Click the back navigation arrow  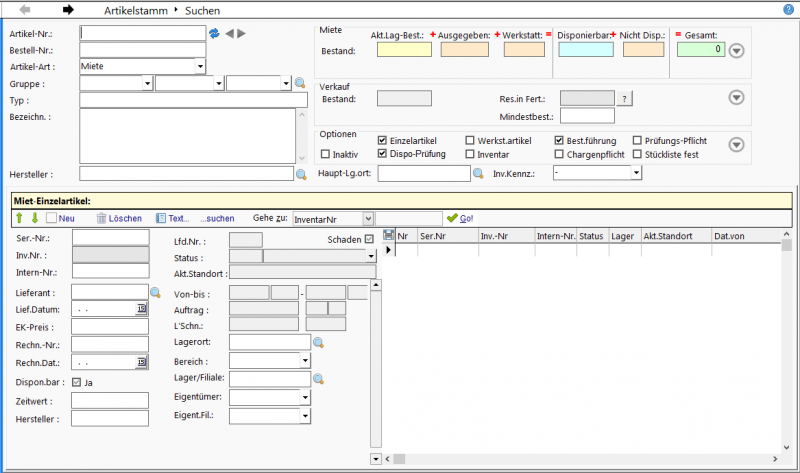[24, 10]
